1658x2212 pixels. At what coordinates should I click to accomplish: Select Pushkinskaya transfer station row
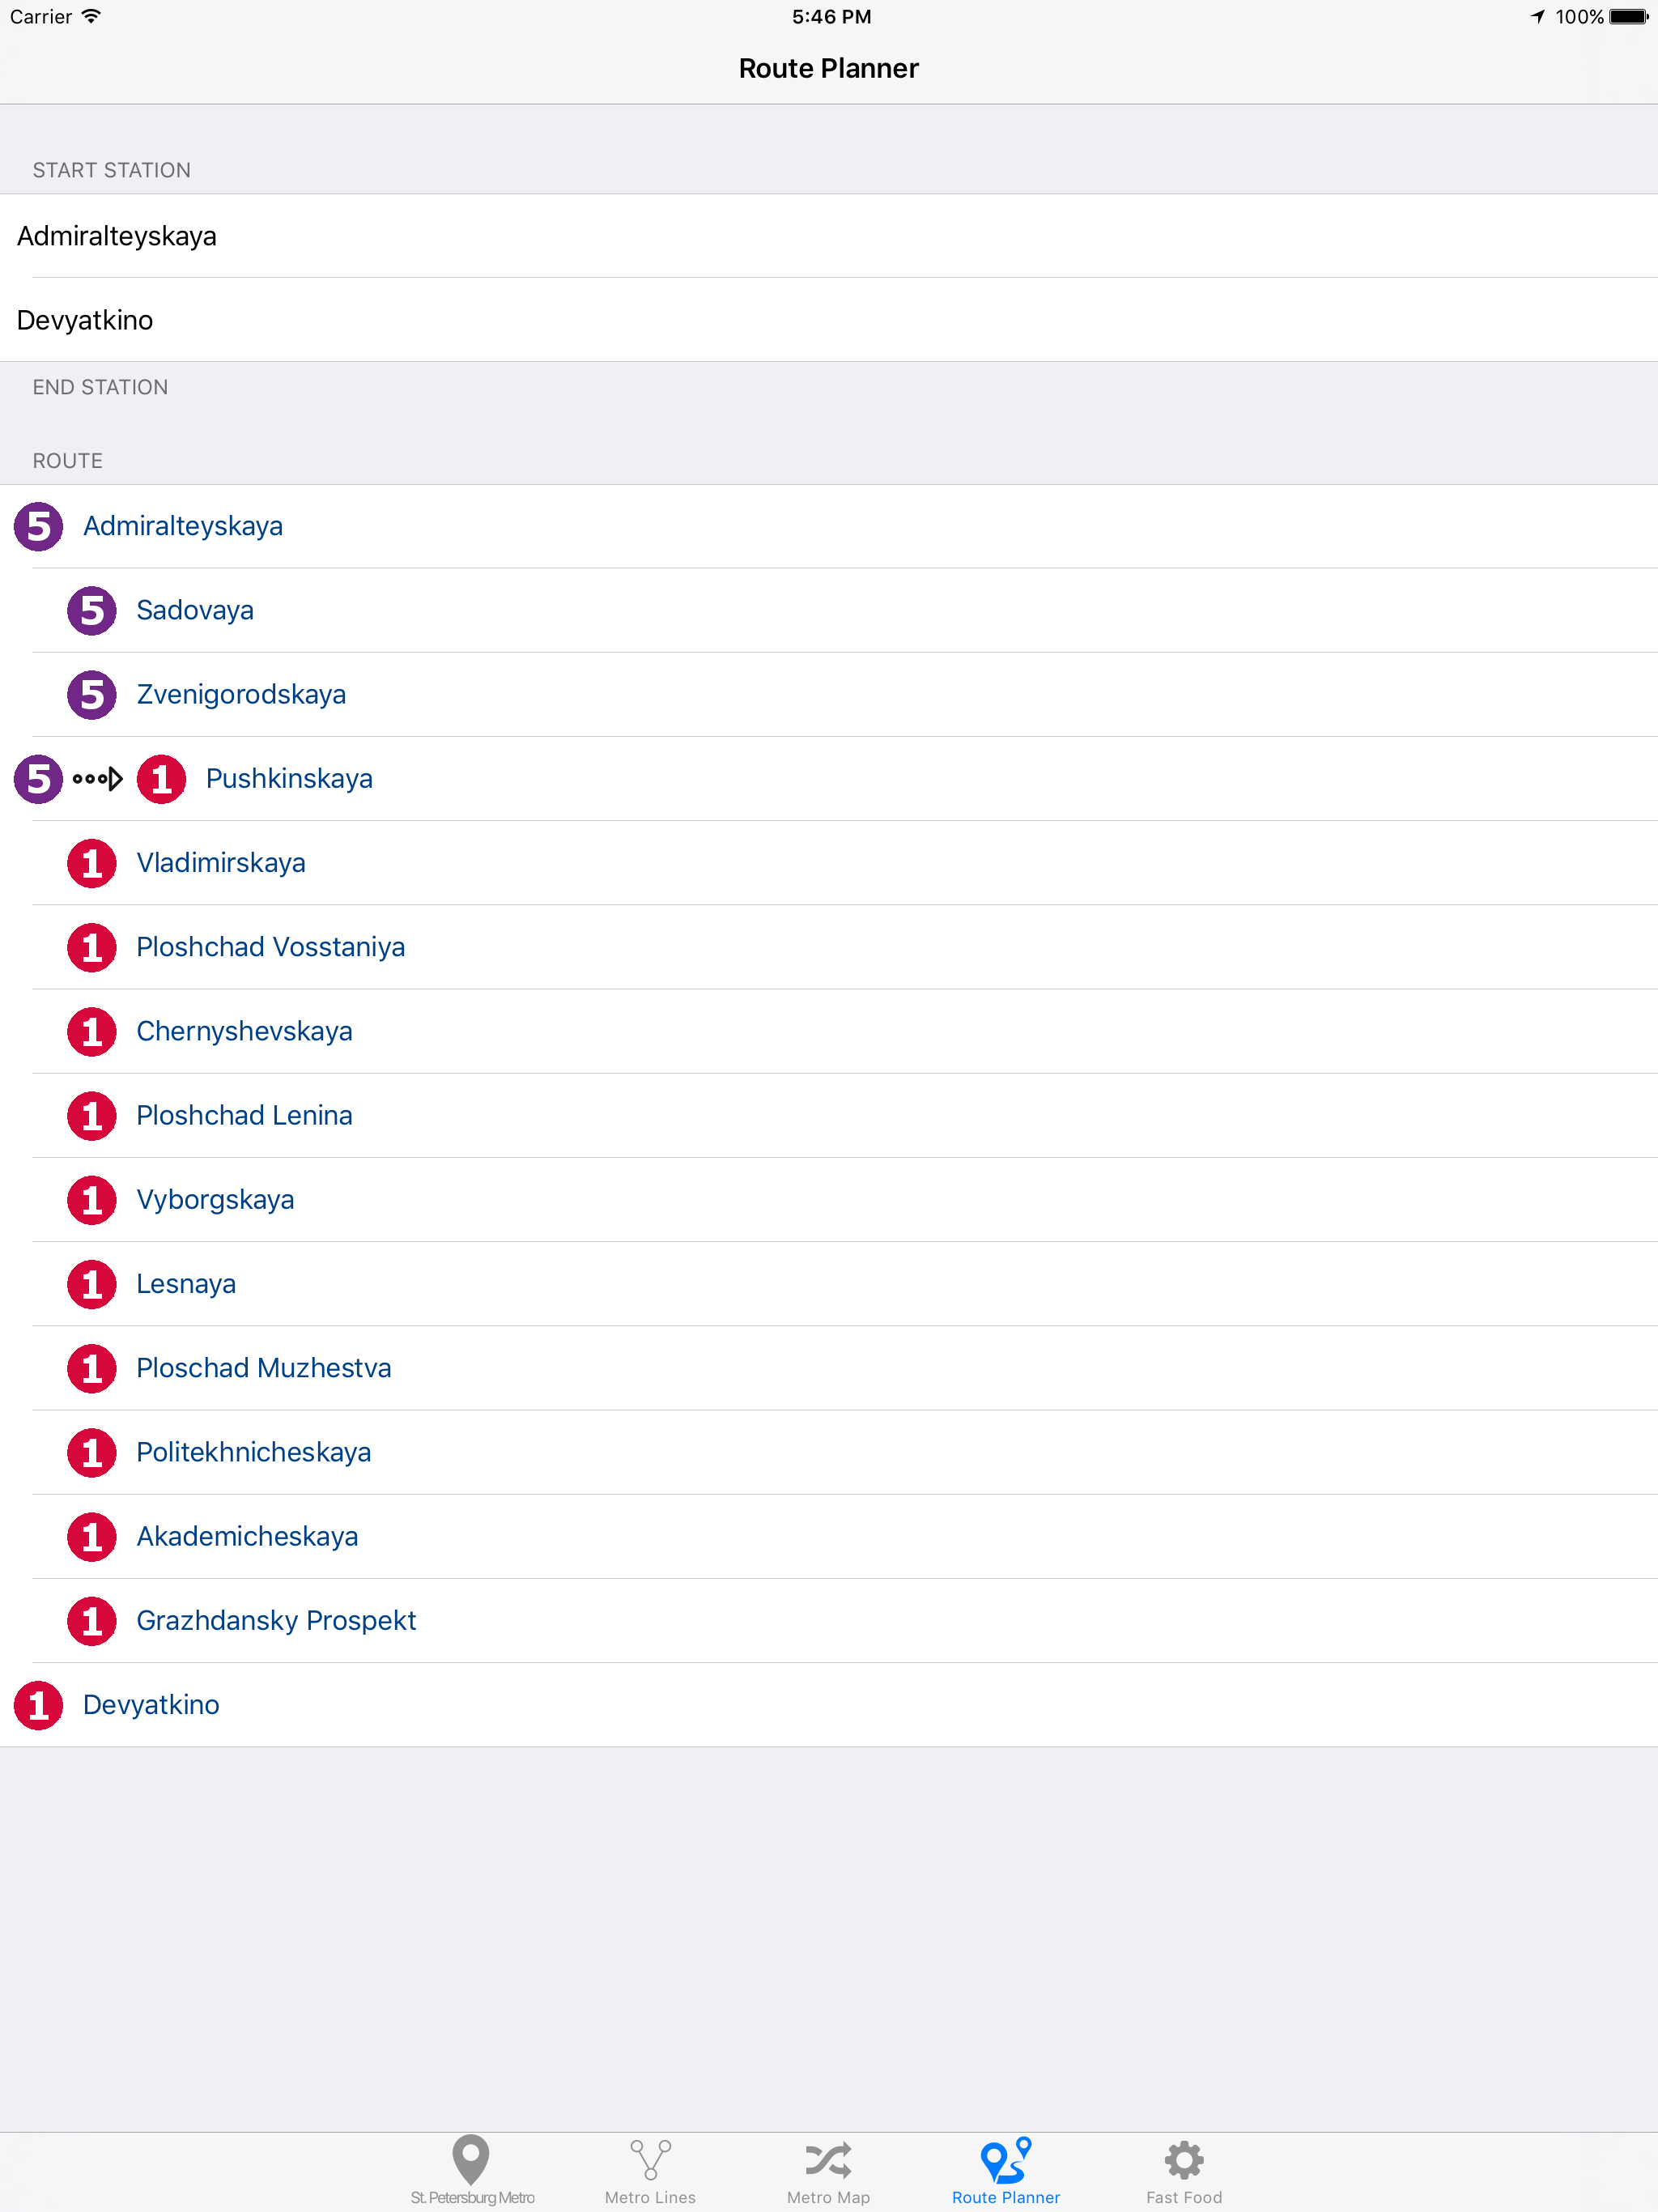(x=829, y=779)
